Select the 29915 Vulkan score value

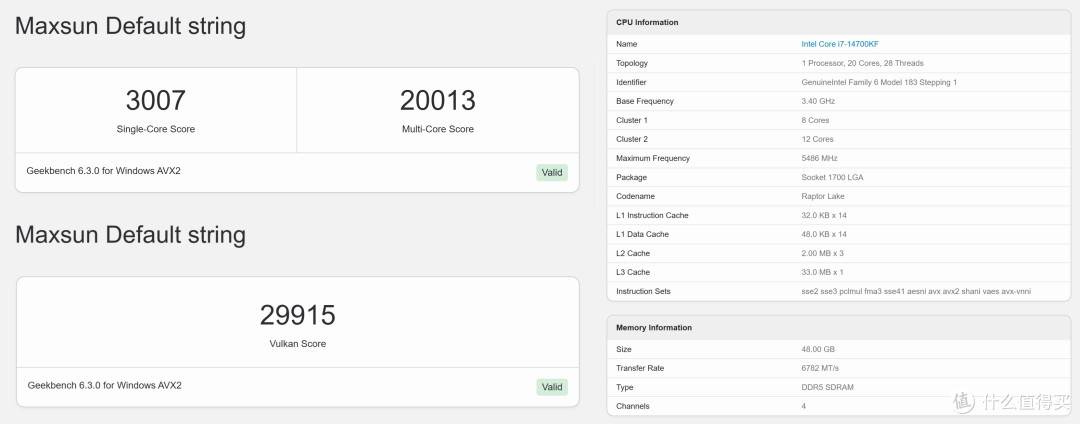tap(298, 315)
